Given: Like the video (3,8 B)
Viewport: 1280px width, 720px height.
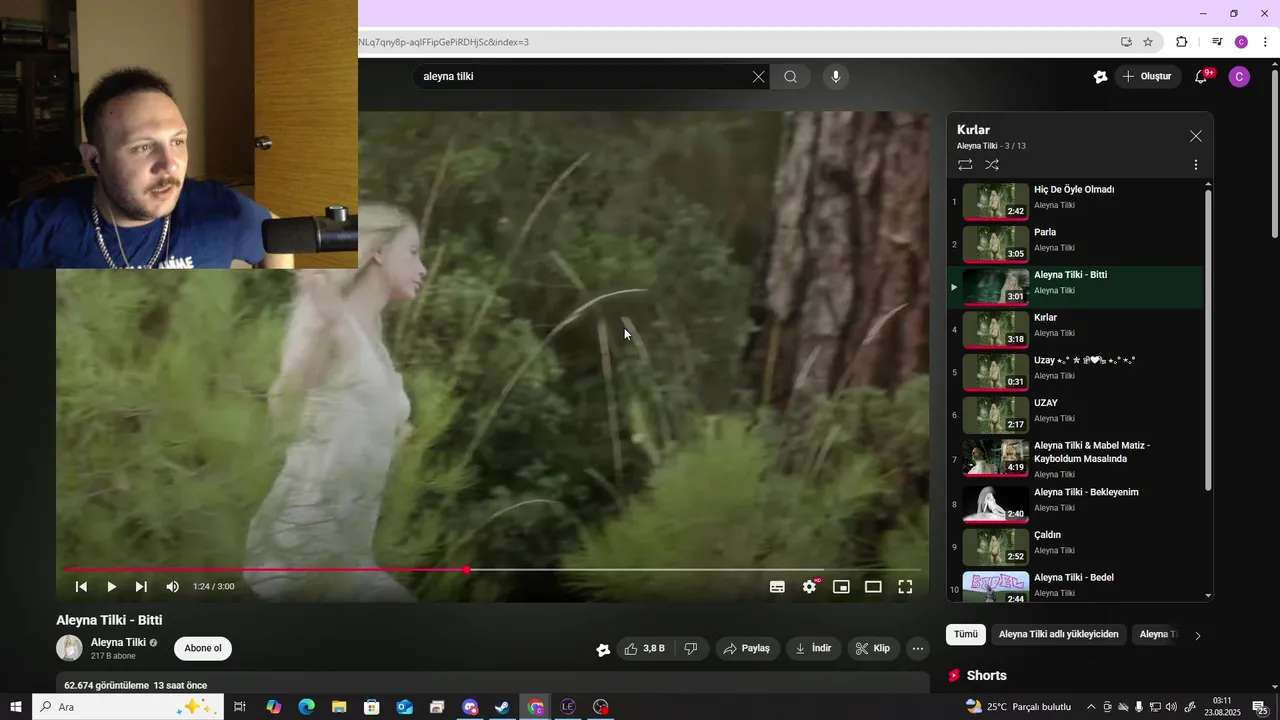Looking at the screenshot, I should (x=645, y=649).
